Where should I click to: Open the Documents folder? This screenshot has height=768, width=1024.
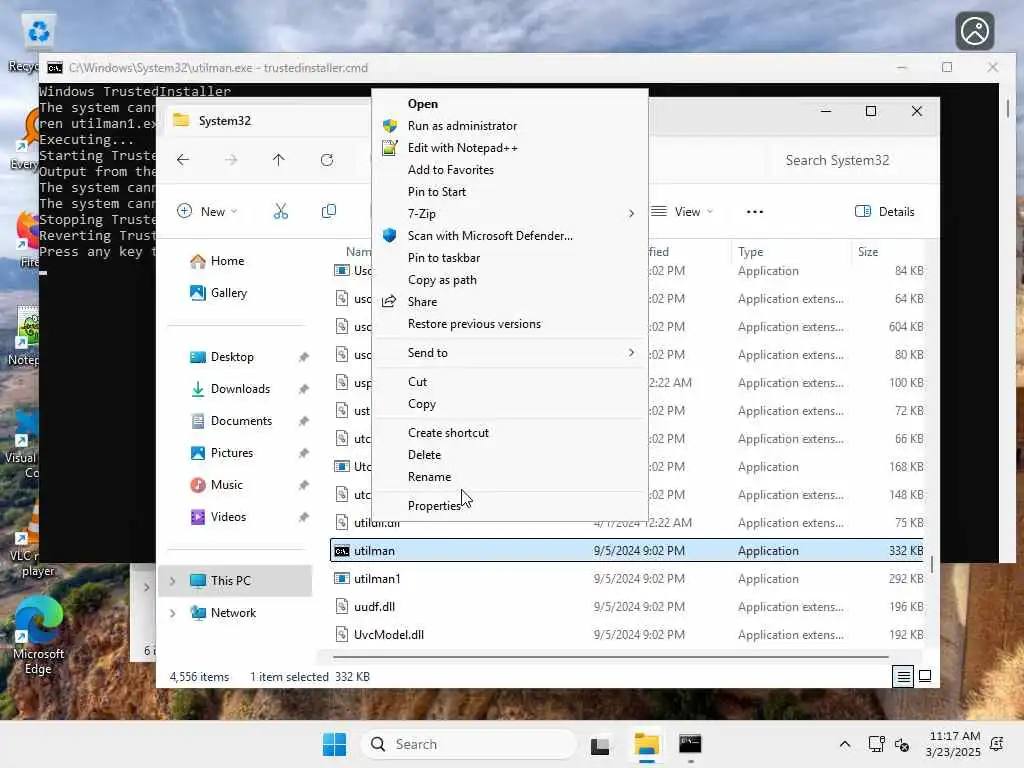tap(241, 421)
